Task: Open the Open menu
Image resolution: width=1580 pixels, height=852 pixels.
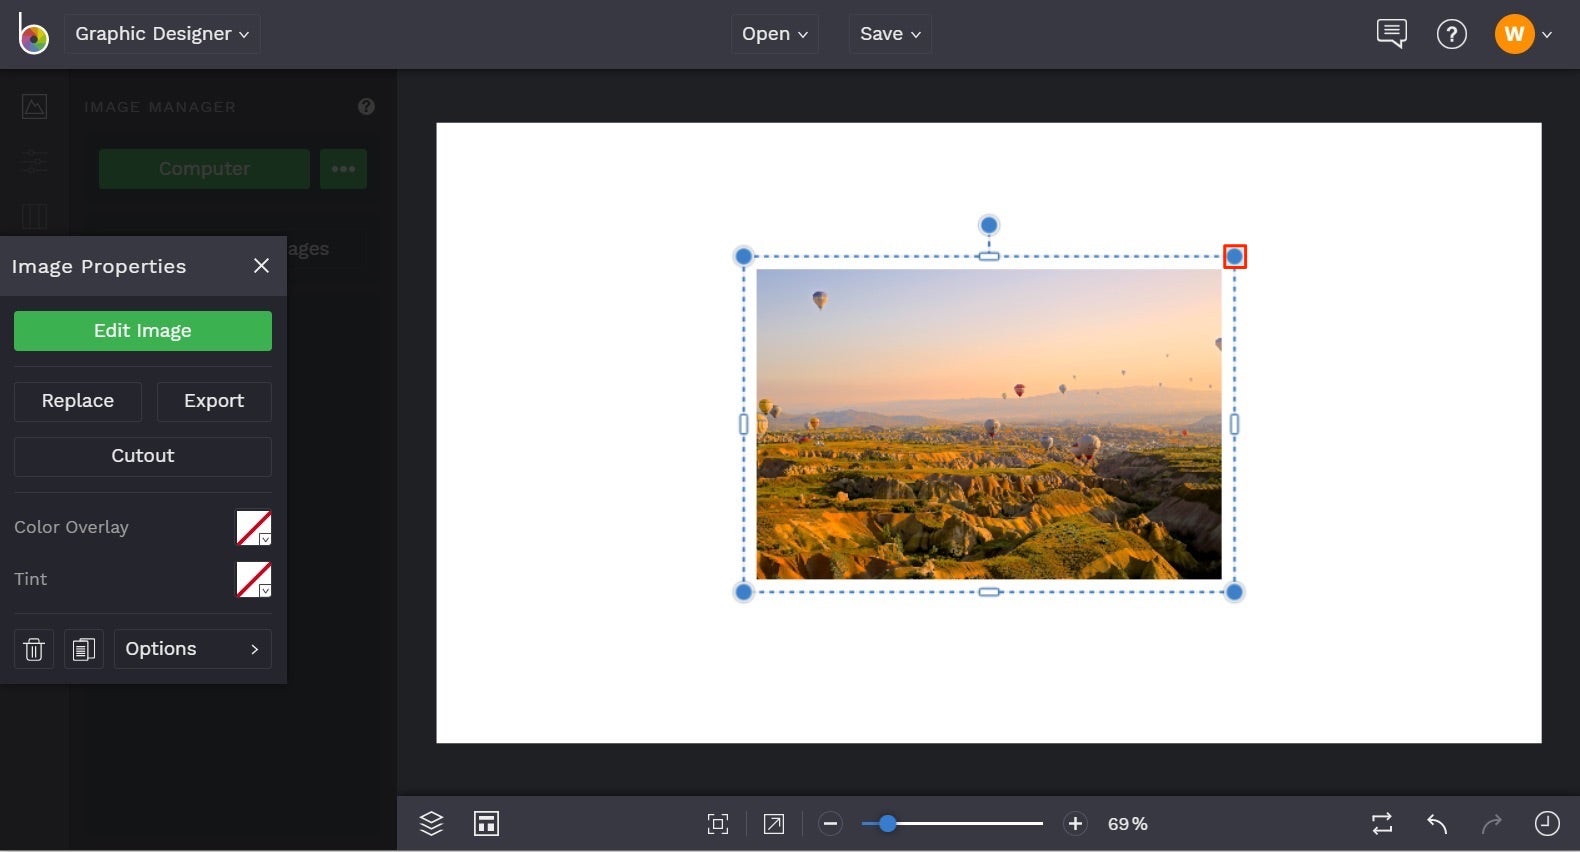Action: (x=774, y=34)
